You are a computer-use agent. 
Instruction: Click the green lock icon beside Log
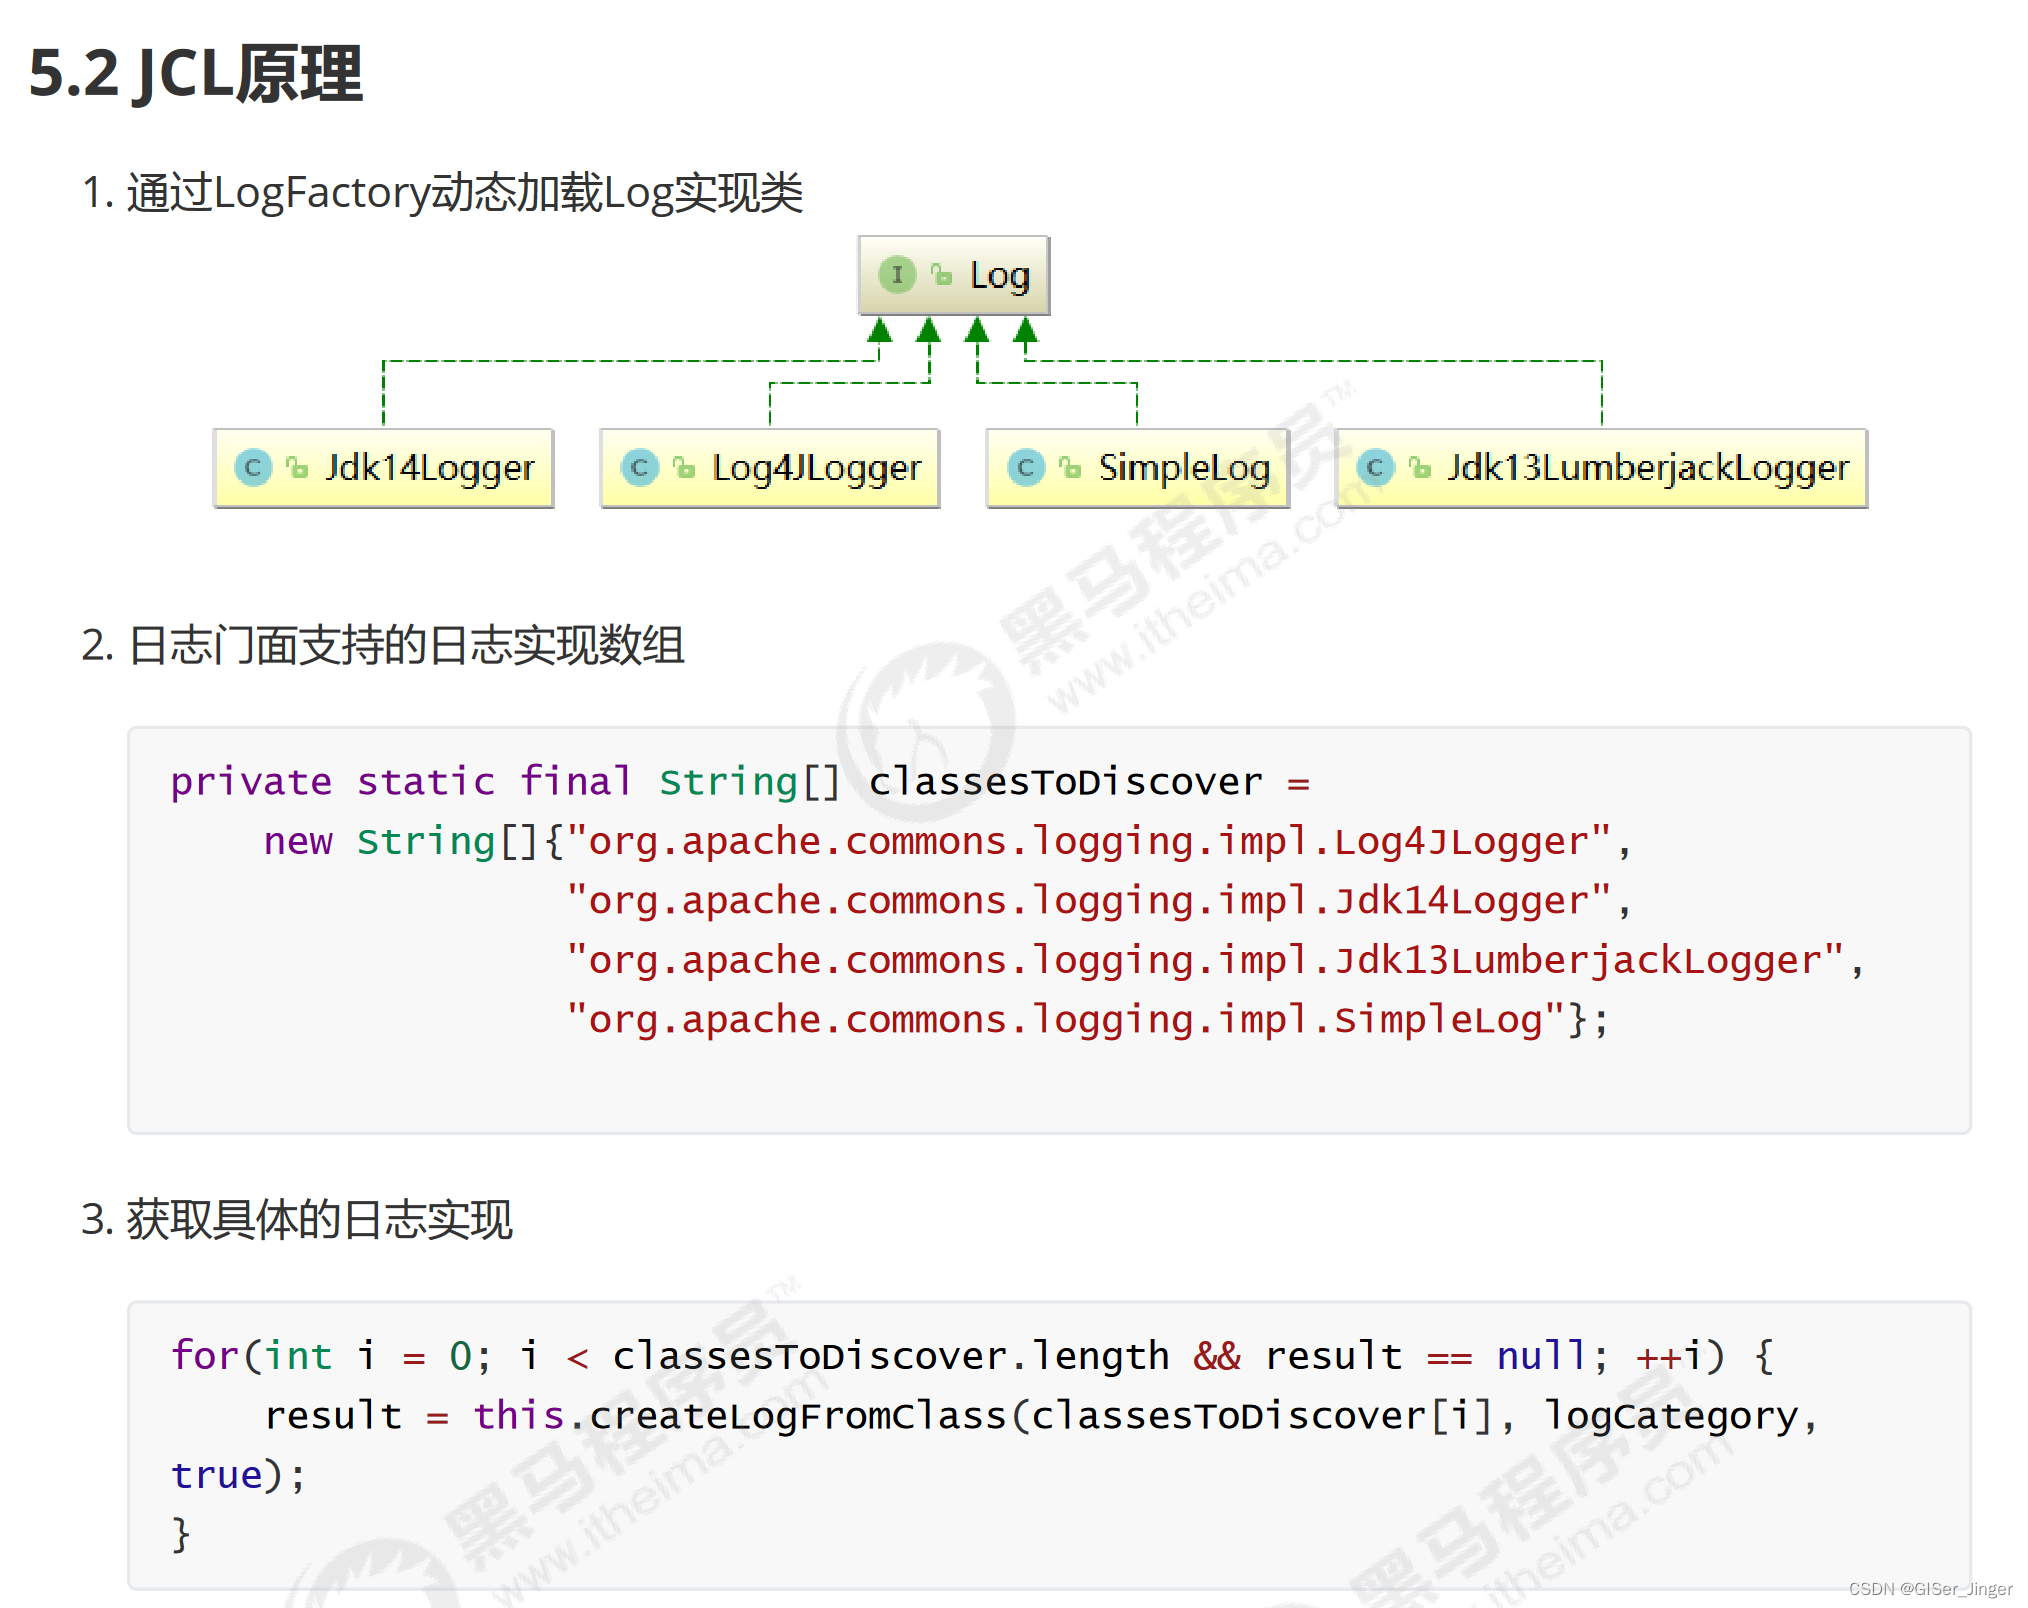(x=942, y=274)
